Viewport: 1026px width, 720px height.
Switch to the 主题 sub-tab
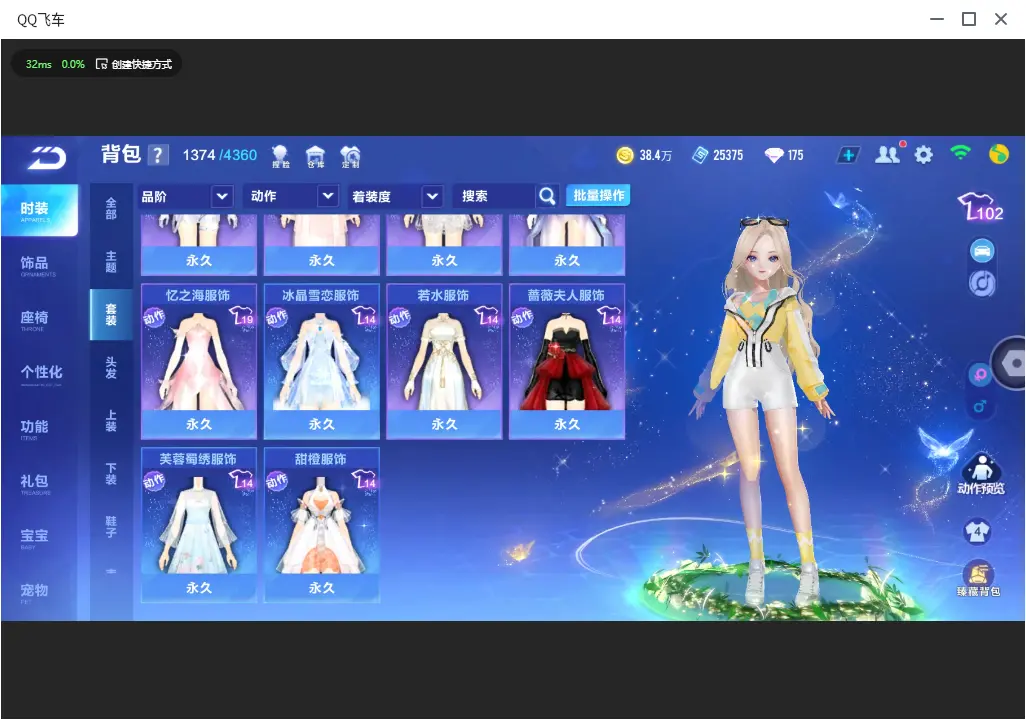tap(111, 262)
